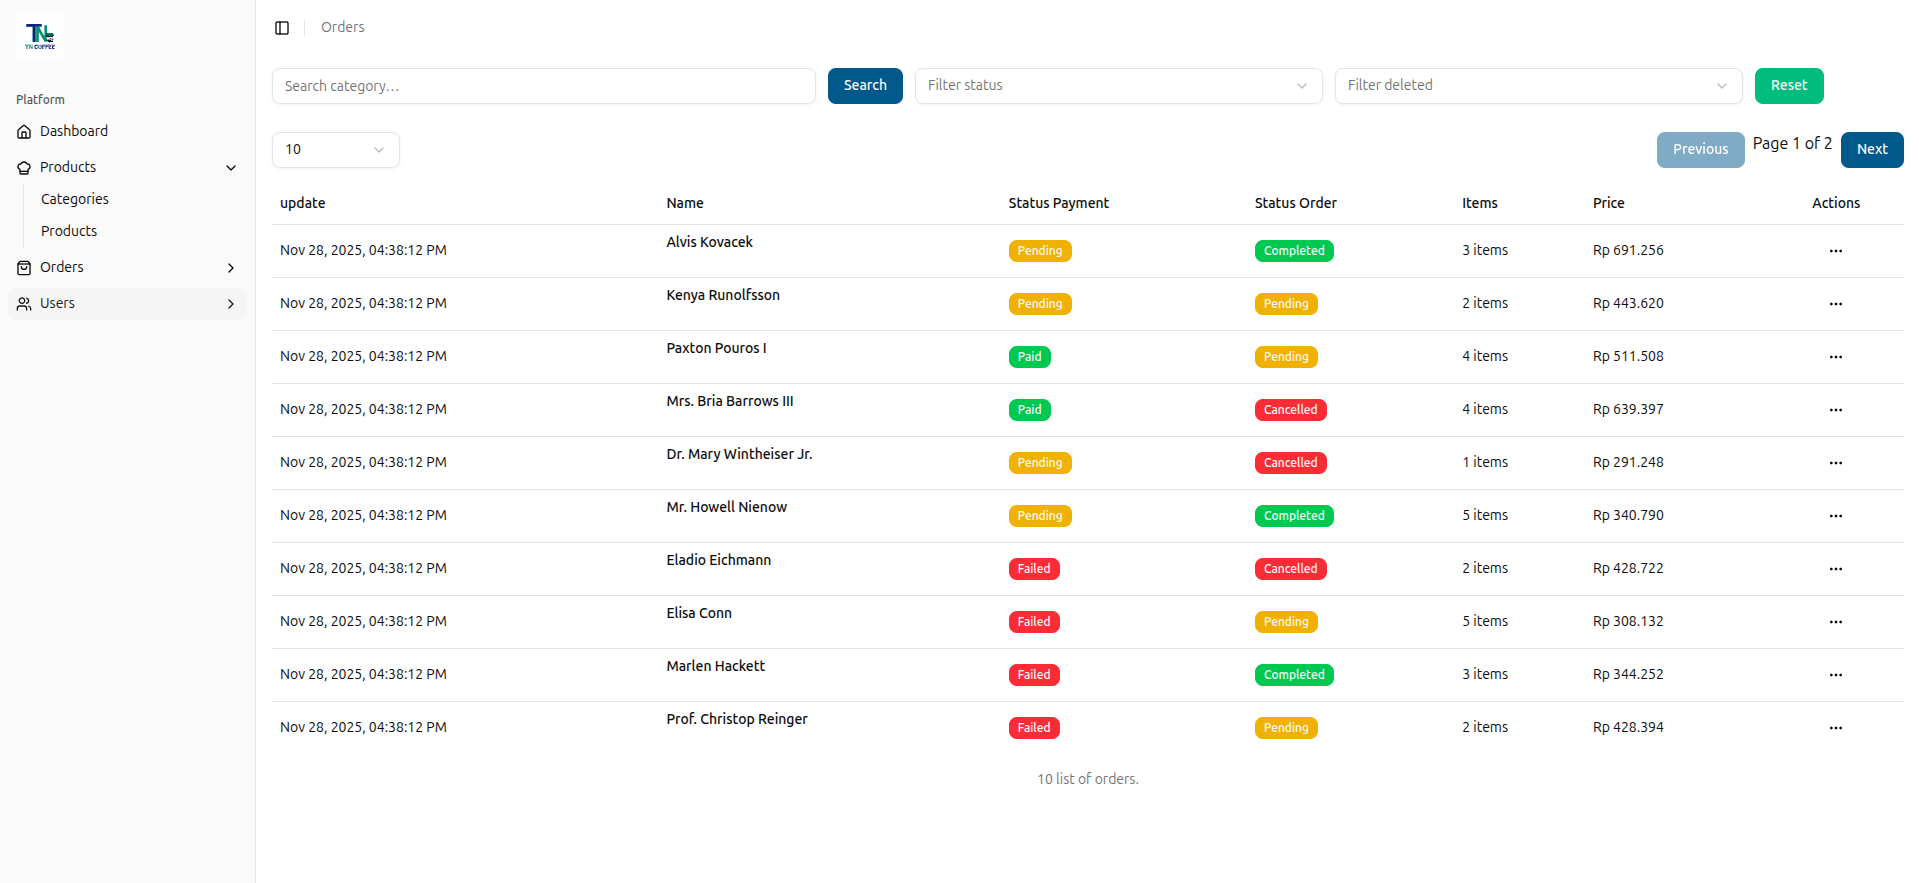Screen dimensions: 1919x883
Task: Click the Dashboard home icon
Action: 24,132
